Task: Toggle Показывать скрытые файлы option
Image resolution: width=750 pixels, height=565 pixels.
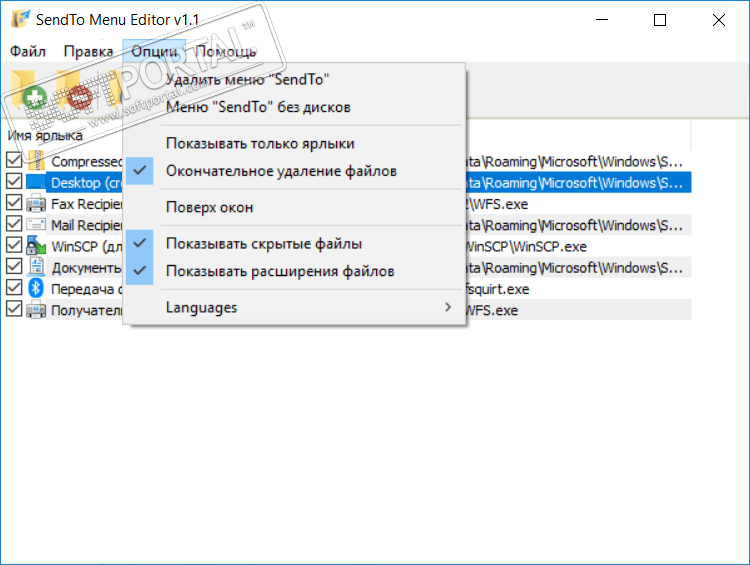Action: coord(294,244)
